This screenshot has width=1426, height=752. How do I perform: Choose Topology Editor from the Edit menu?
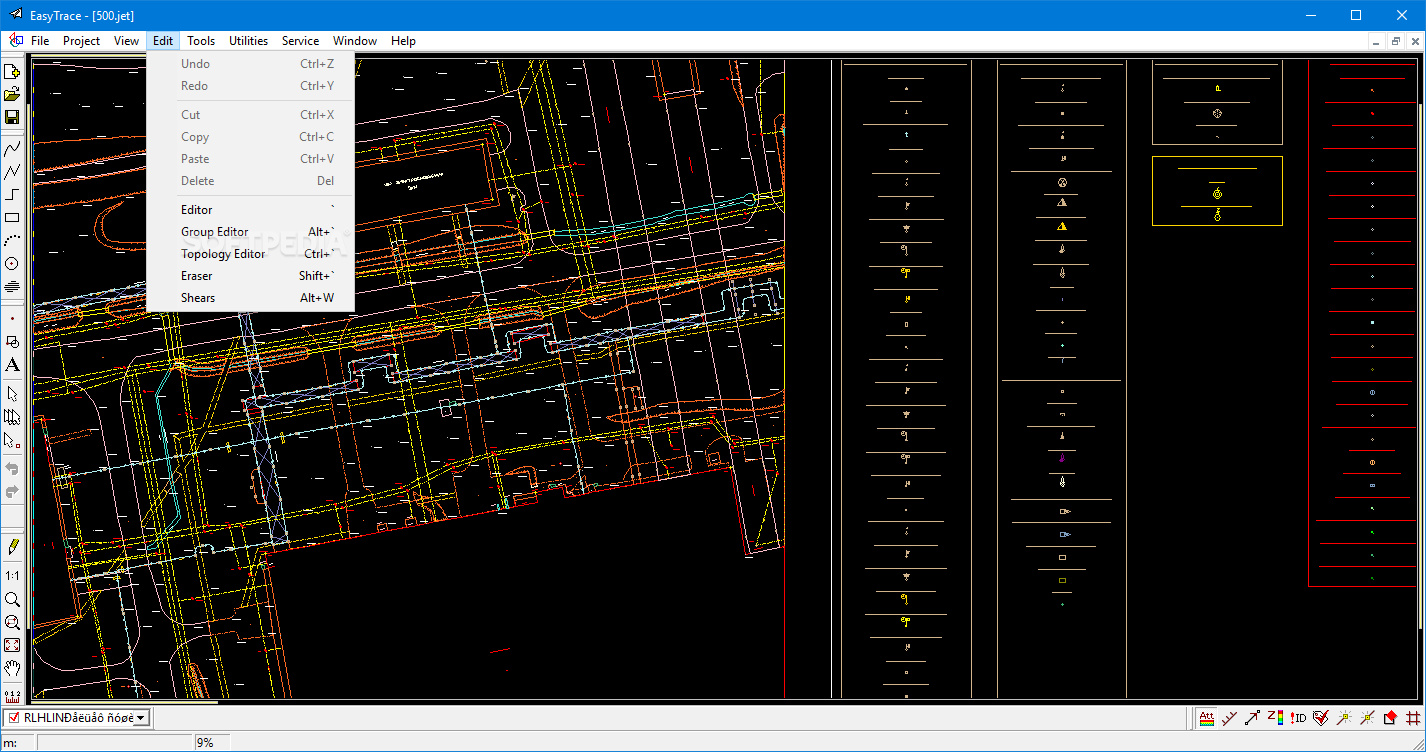point(250,254)
